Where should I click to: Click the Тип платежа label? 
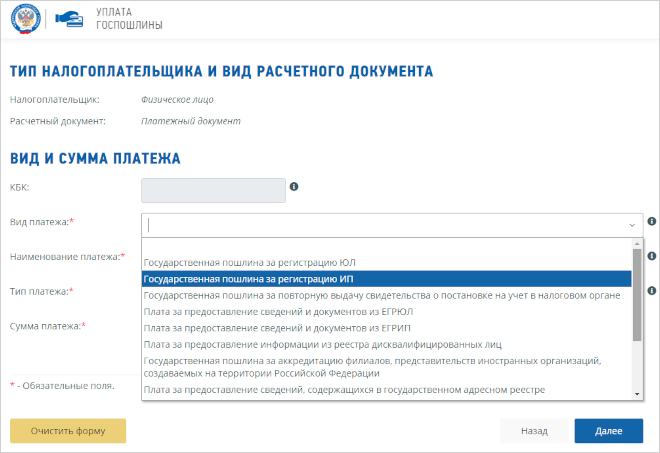click(x=42, y=291)
